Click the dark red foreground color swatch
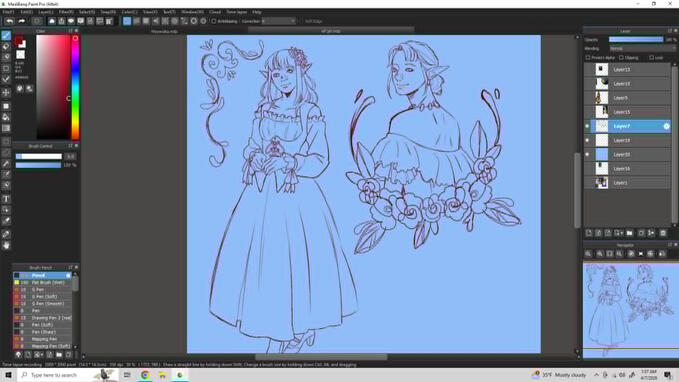679x382 pixels. pyautogui.click(x=18, y=41)
